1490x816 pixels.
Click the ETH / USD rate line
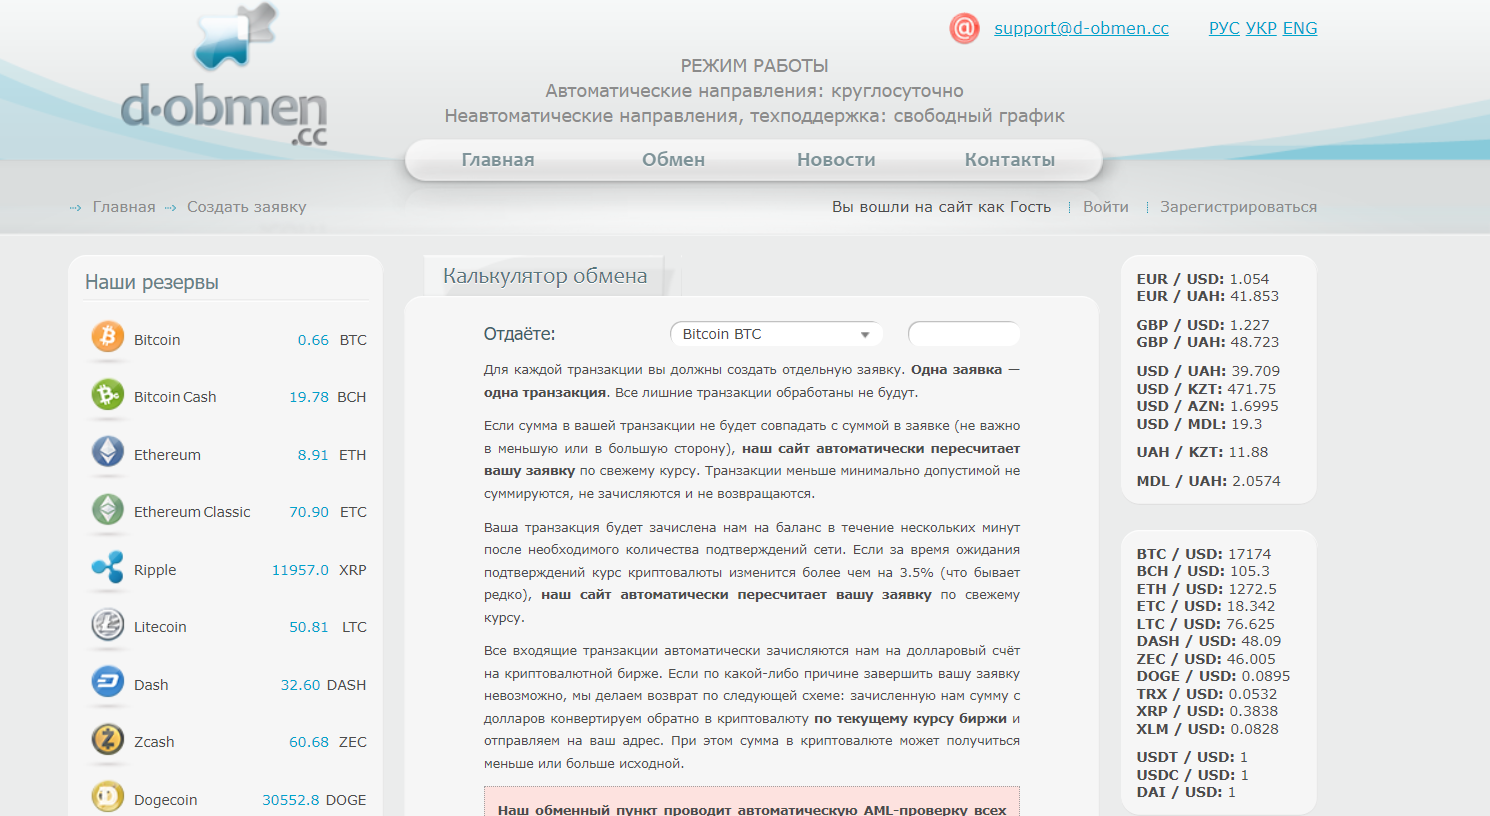coord(1206,589)
